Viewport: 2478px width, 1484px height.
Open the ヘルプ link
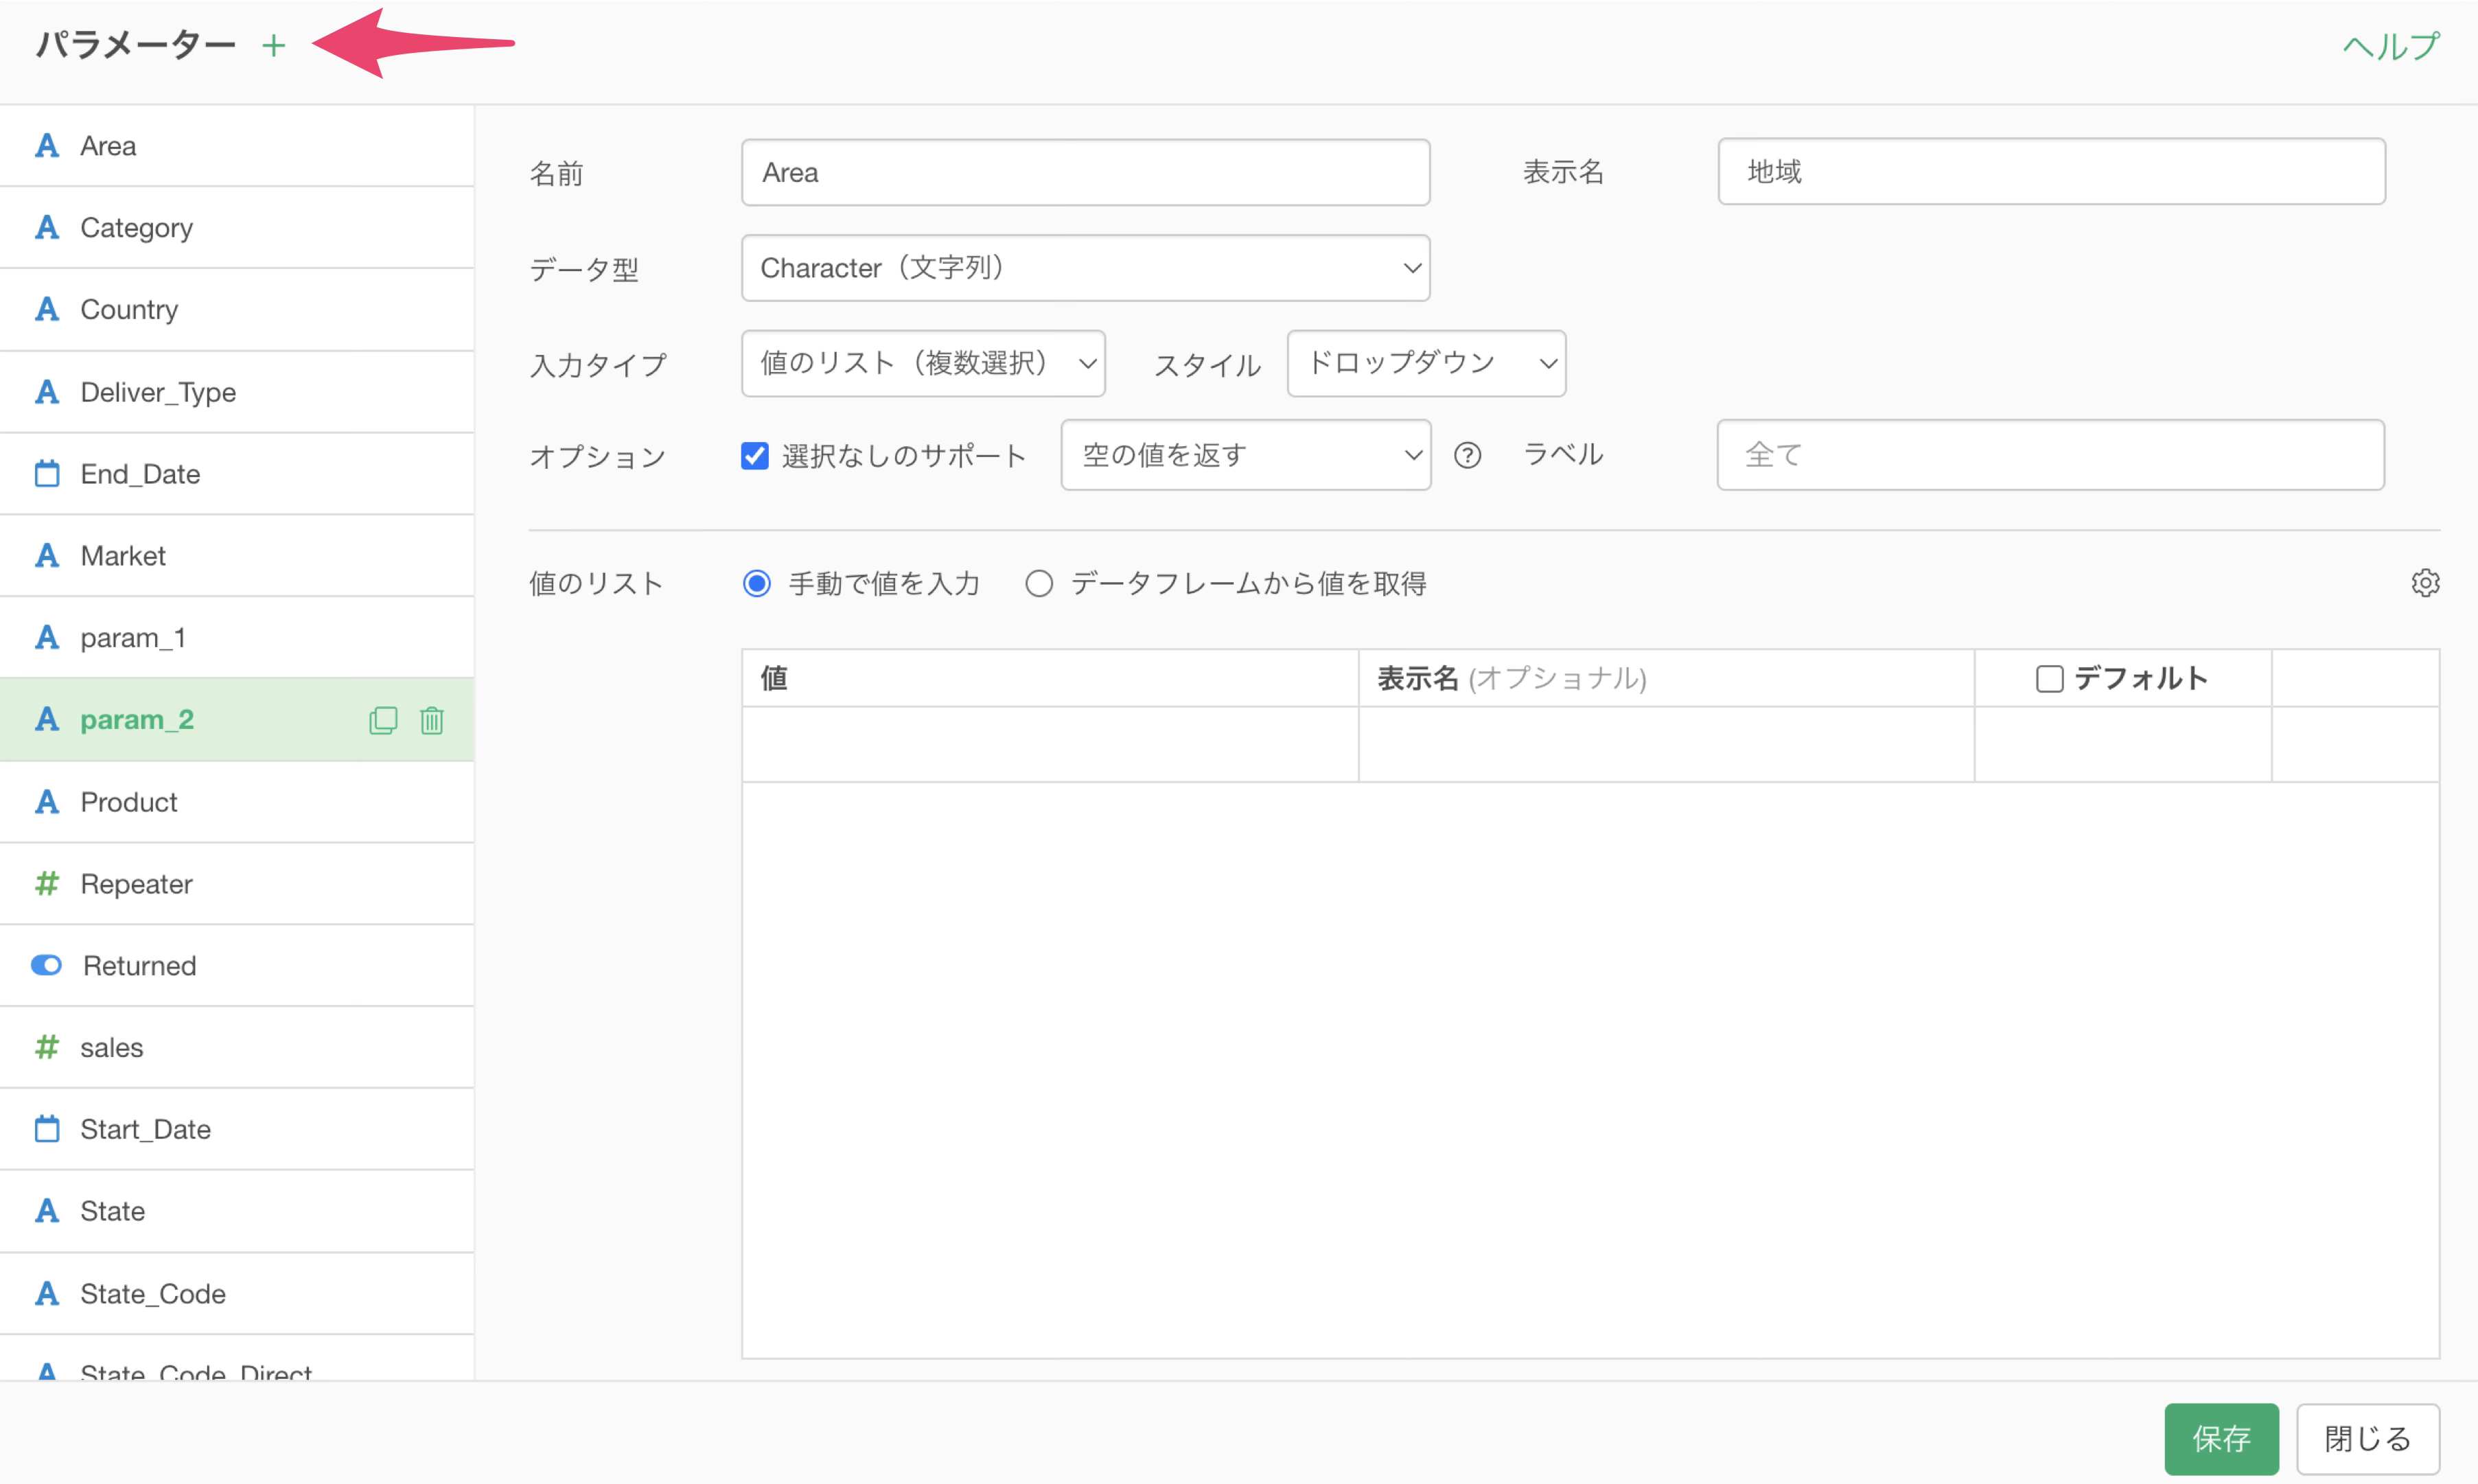(x=2391, y=46)
